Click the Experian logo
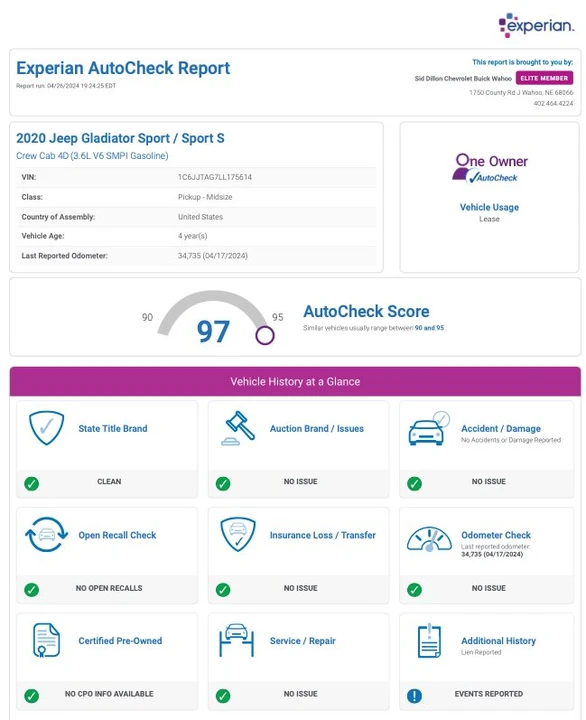The height and width of the screenshot is (720, 586). tap(536, 25)
